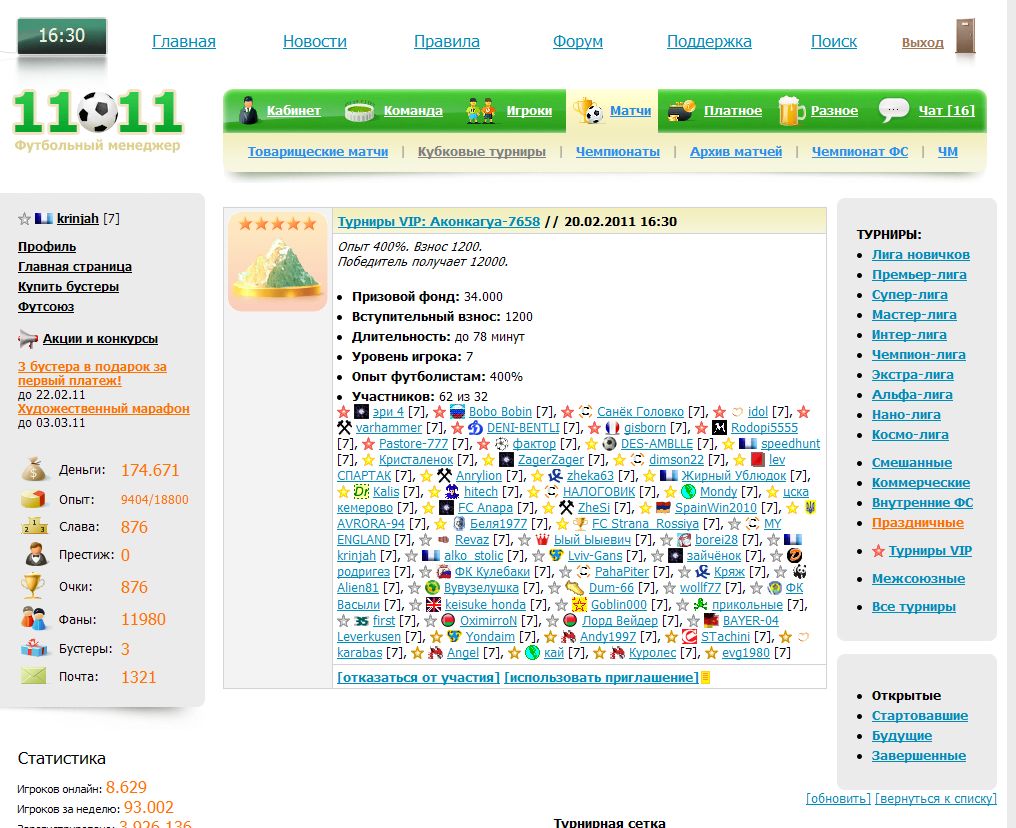Image resolution: width=1016 pixels, height=828 pixels.
Task: Click the exit door icon
Action: pyautogui.click(x=965, y=38)
